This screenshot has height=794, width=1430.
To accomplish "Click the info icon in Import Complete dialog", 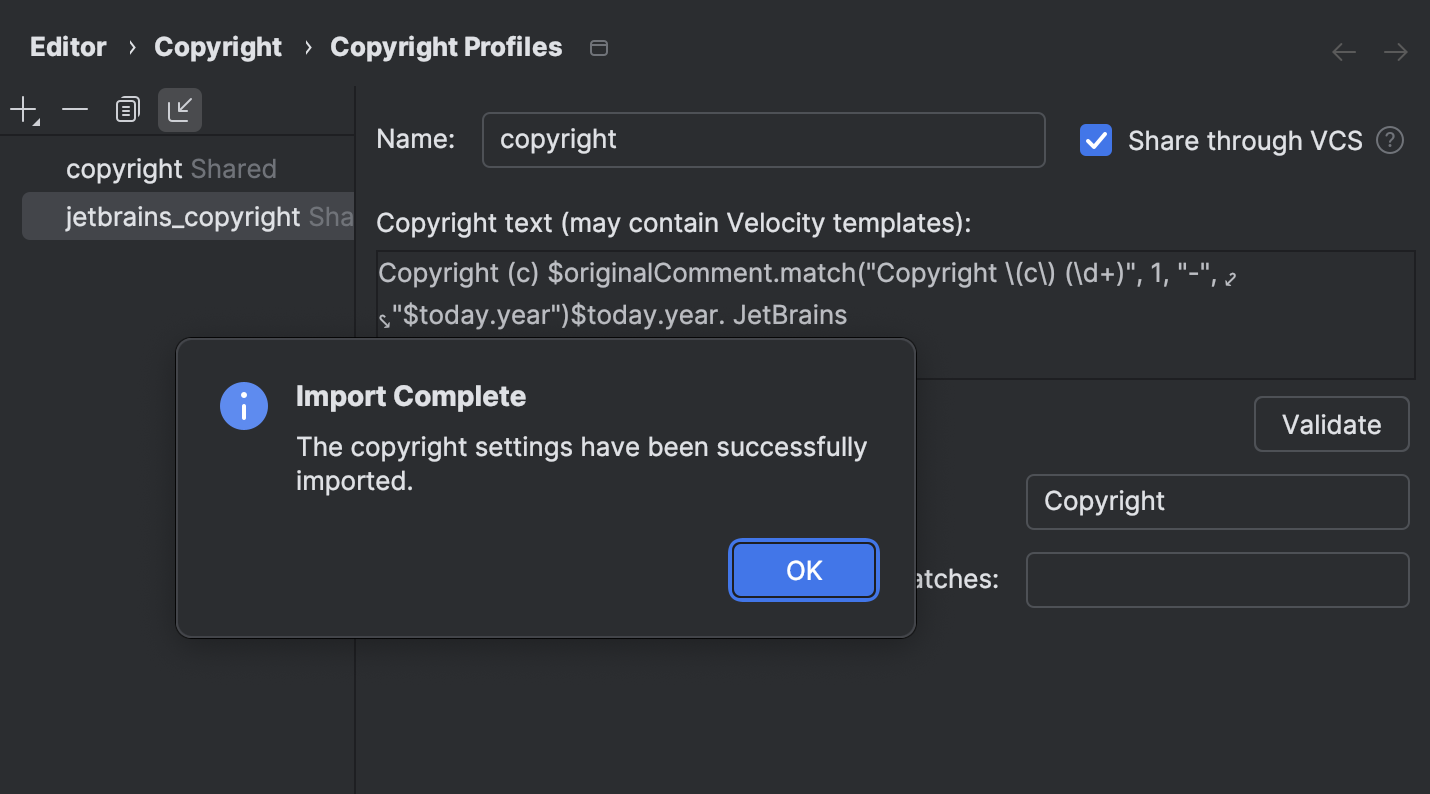I will coord(243,406).
